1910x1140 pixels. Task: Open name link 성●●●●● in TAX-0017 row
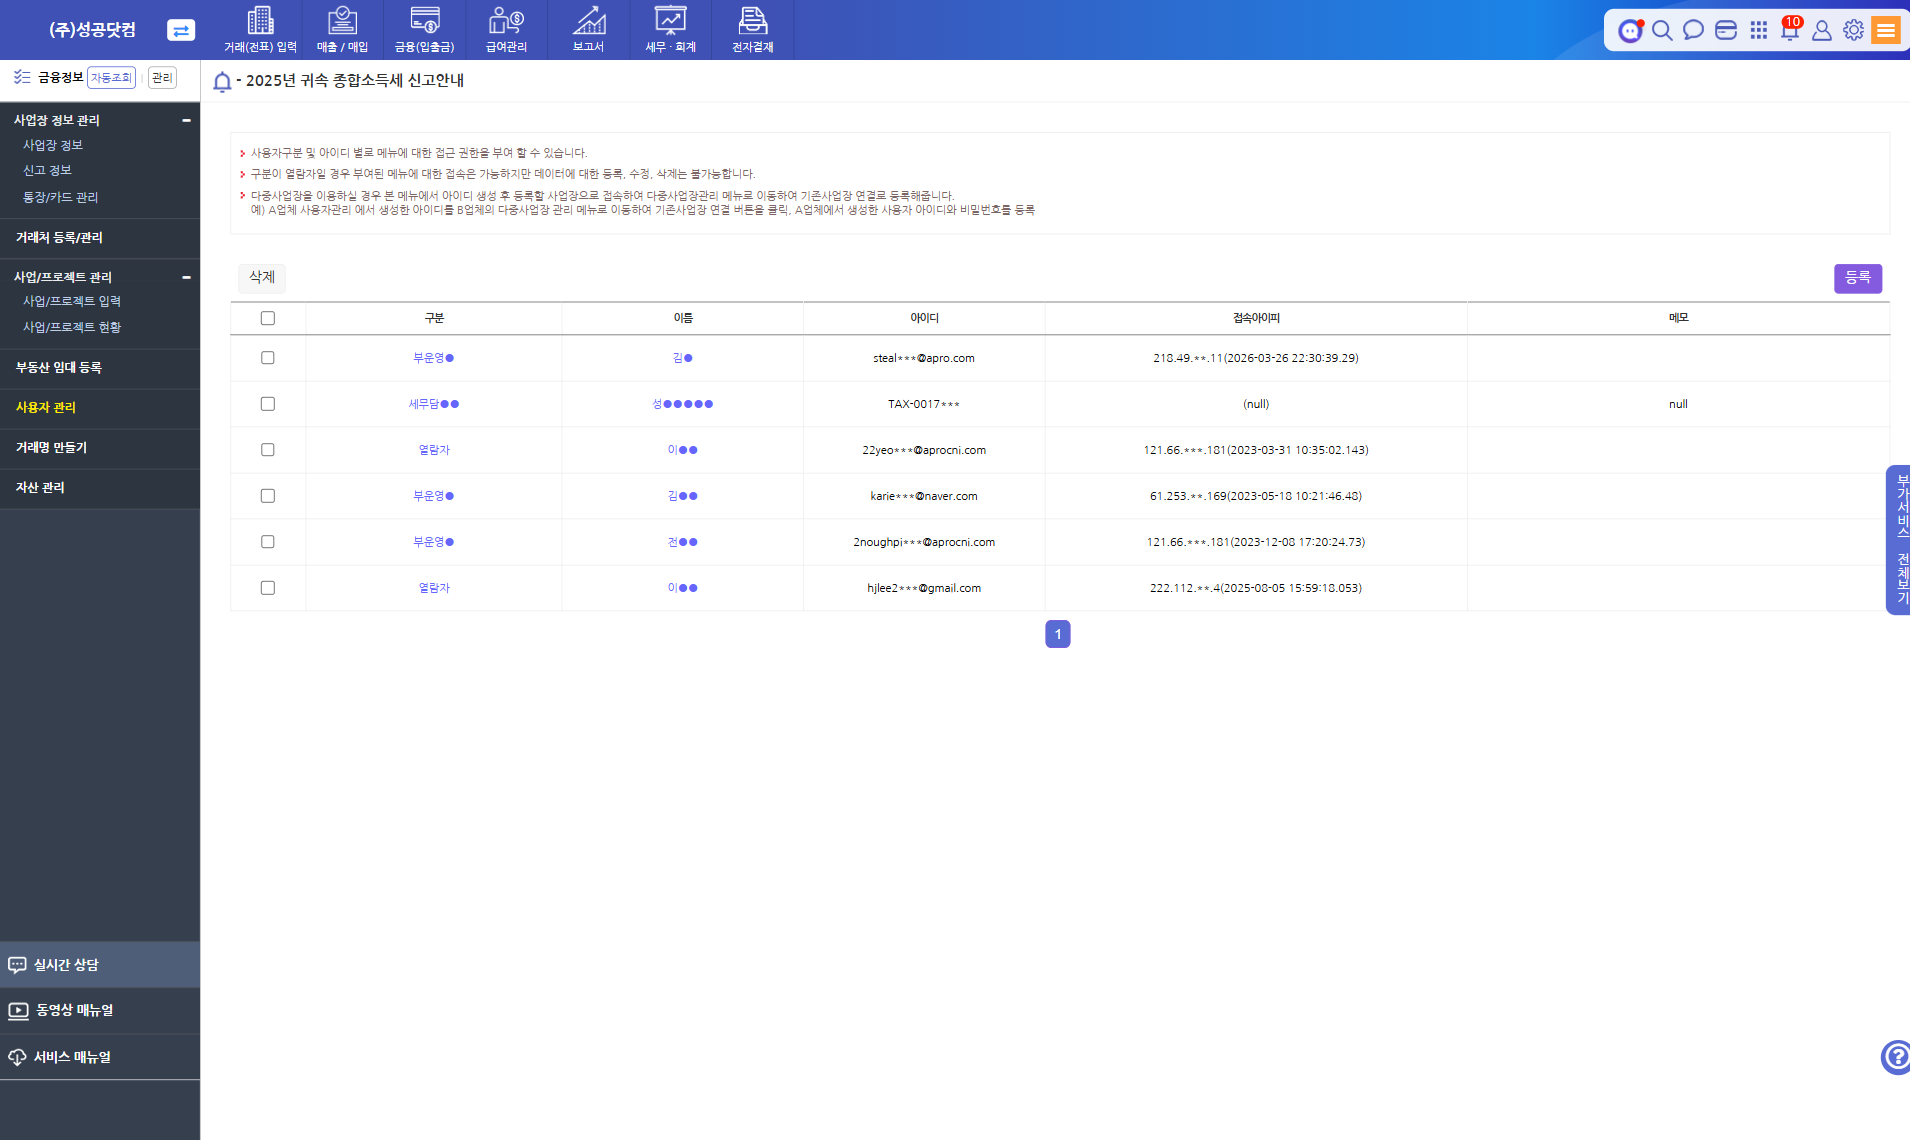coord(683,404)
